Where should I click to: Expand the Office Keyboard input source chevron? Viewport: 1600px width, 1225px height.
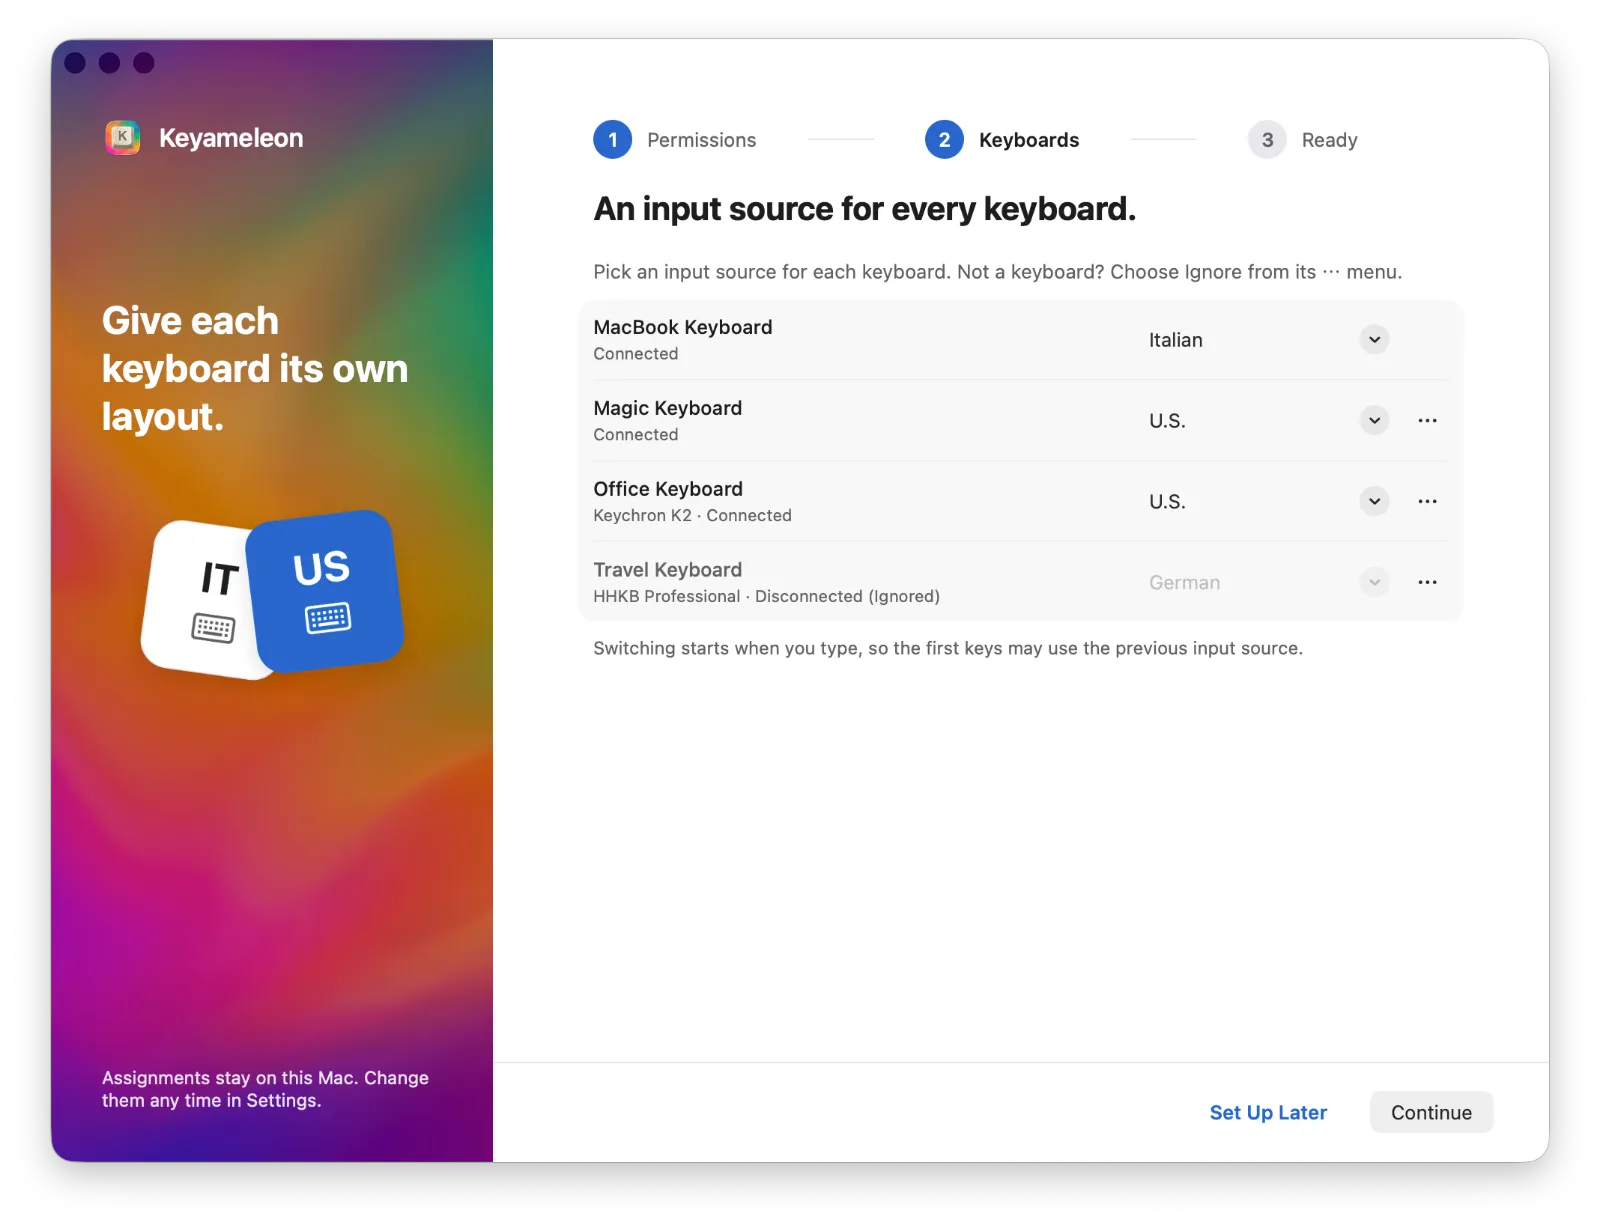1375,501
